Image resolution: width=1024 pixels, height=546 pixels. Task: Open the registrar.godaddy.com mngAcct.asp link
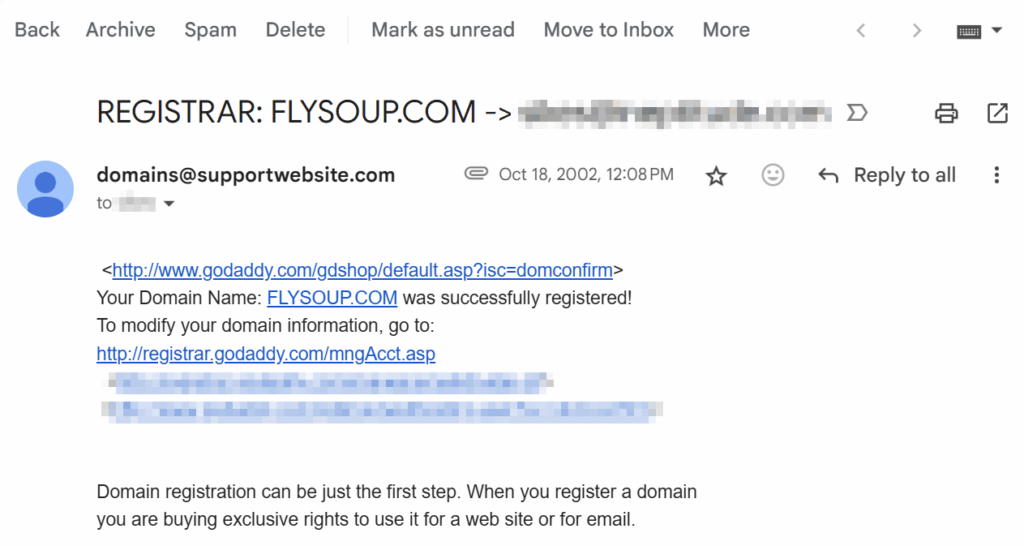[x=266, y=353]
